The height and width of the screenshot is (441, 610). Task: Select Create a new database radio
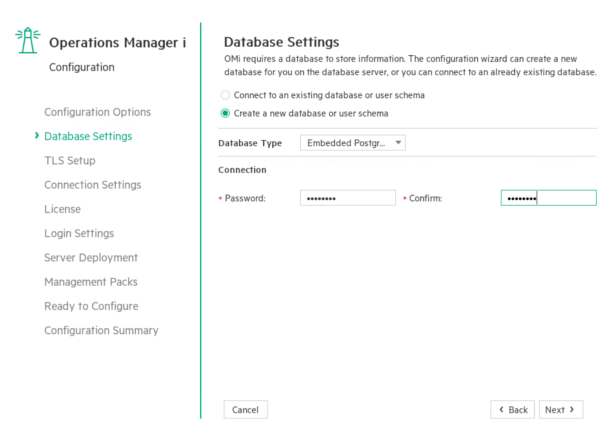tap(225, 113)
